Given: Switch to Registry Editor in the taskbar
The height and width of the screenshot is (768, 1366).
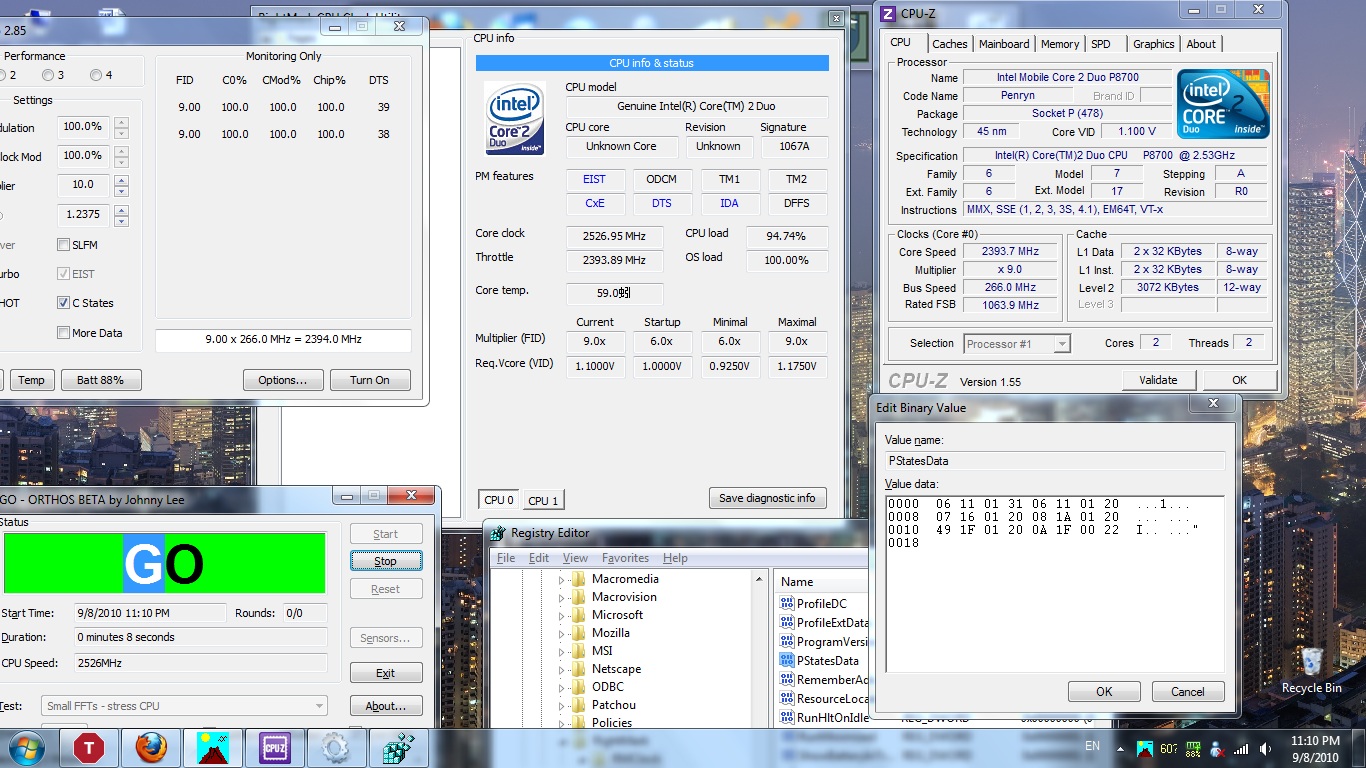Looking at the screenshot, I should click(398, 748).
